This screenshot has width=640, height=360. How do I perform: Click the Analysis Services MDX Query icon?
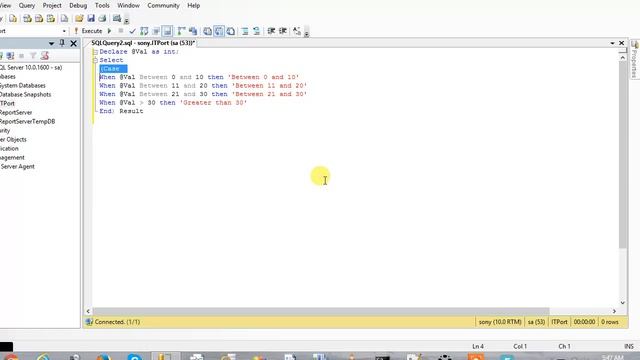pos(27,18)
